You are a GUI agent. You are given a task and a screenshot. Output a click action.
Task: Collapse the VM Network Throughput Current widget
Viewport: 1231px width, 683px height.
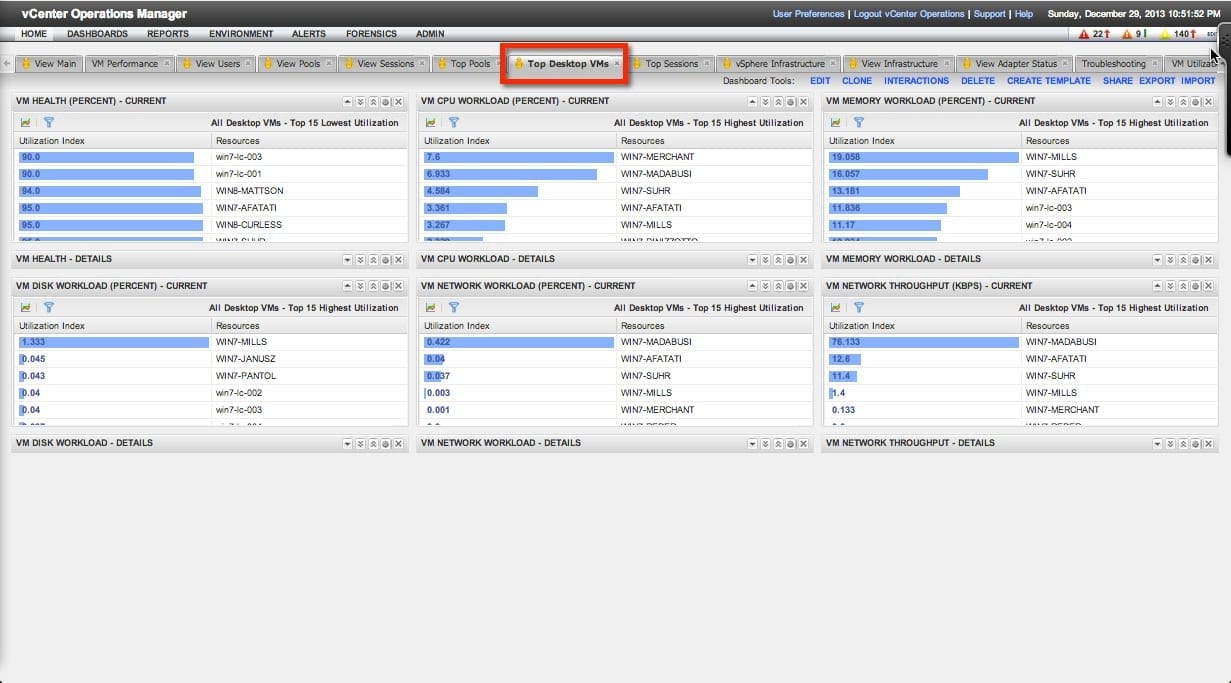tap(1158, 286)
